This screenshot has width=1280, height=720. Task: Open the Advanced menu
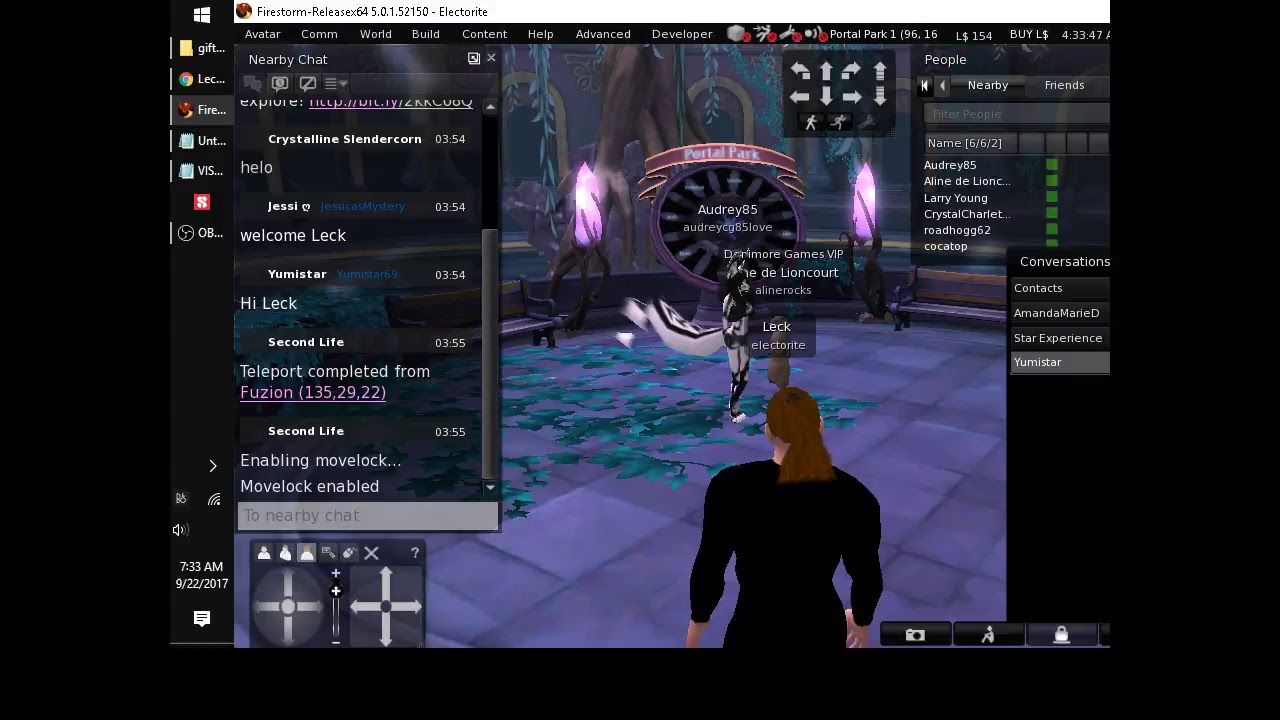[x=603, y=34]
